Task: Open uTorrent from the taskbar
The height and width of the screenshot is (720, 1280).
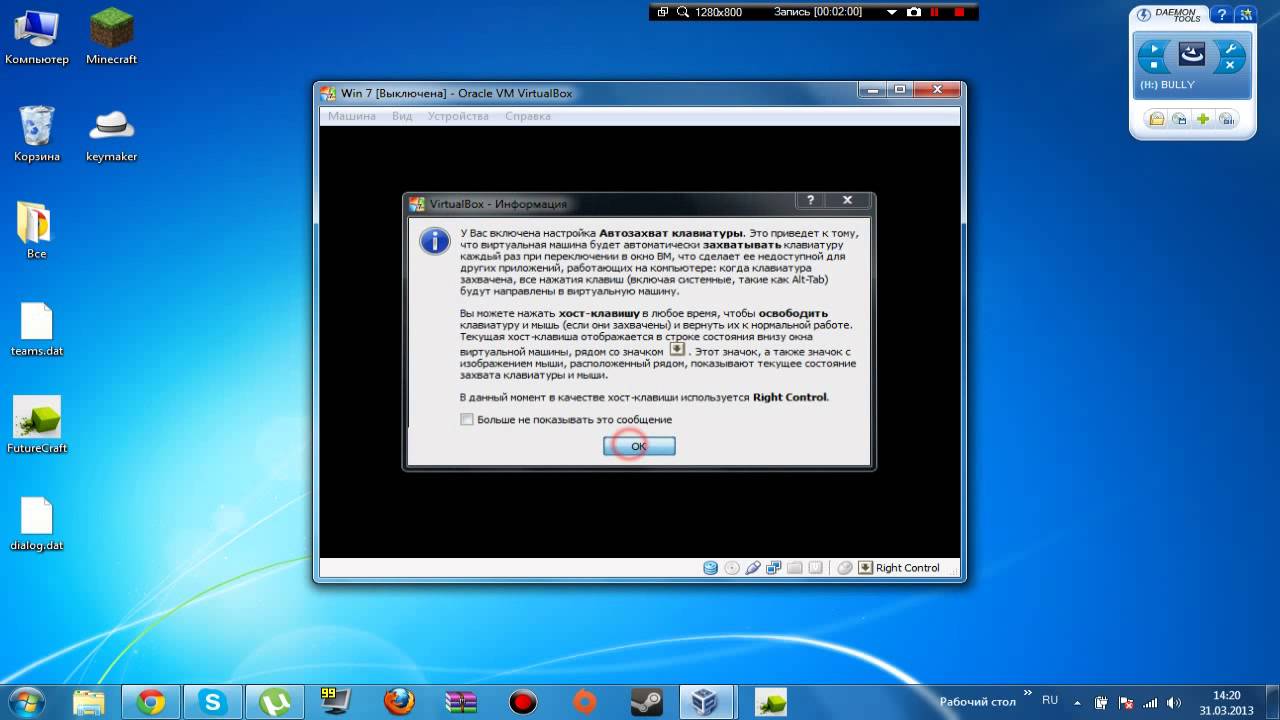Action: 274,702
